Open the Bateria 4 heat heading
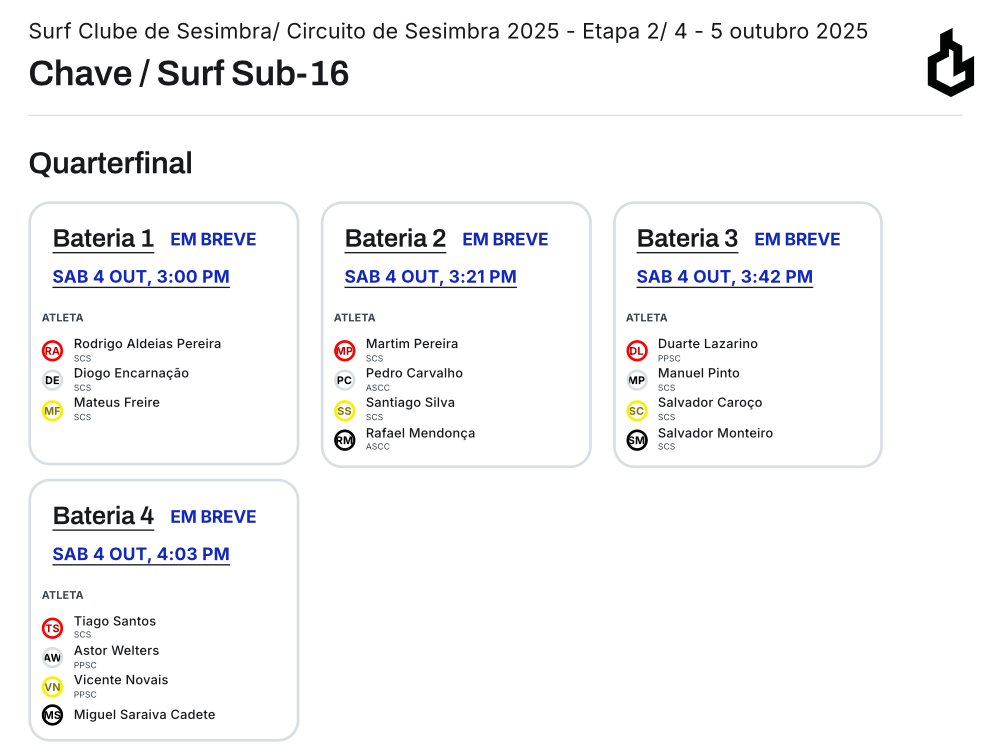 coord(103,517)
